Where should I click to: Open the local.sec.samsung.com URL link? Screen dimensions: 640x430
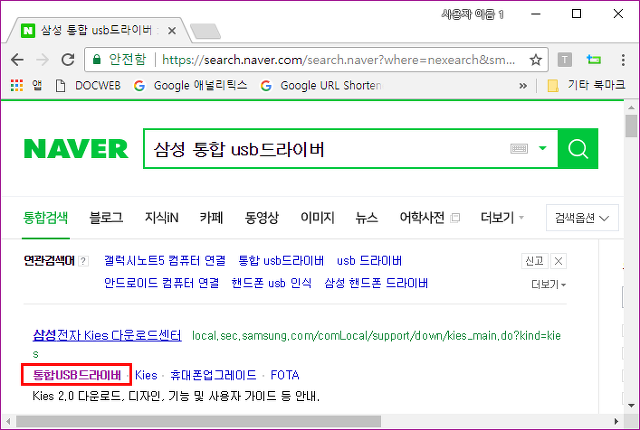[x=376, y=336]
